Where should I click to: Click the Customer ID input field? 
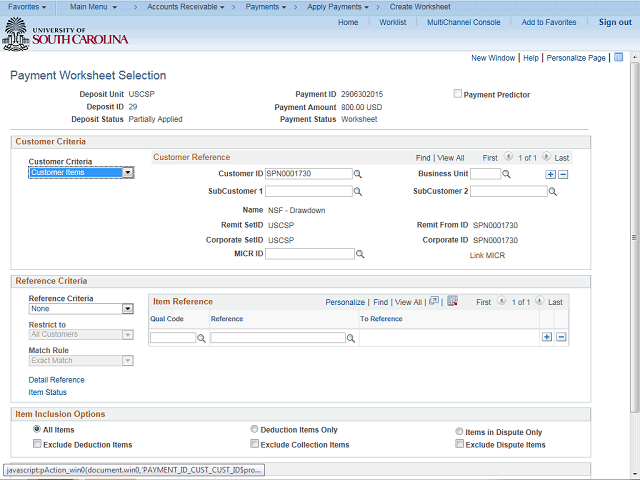pyautogui.click(x=308, y=174)
